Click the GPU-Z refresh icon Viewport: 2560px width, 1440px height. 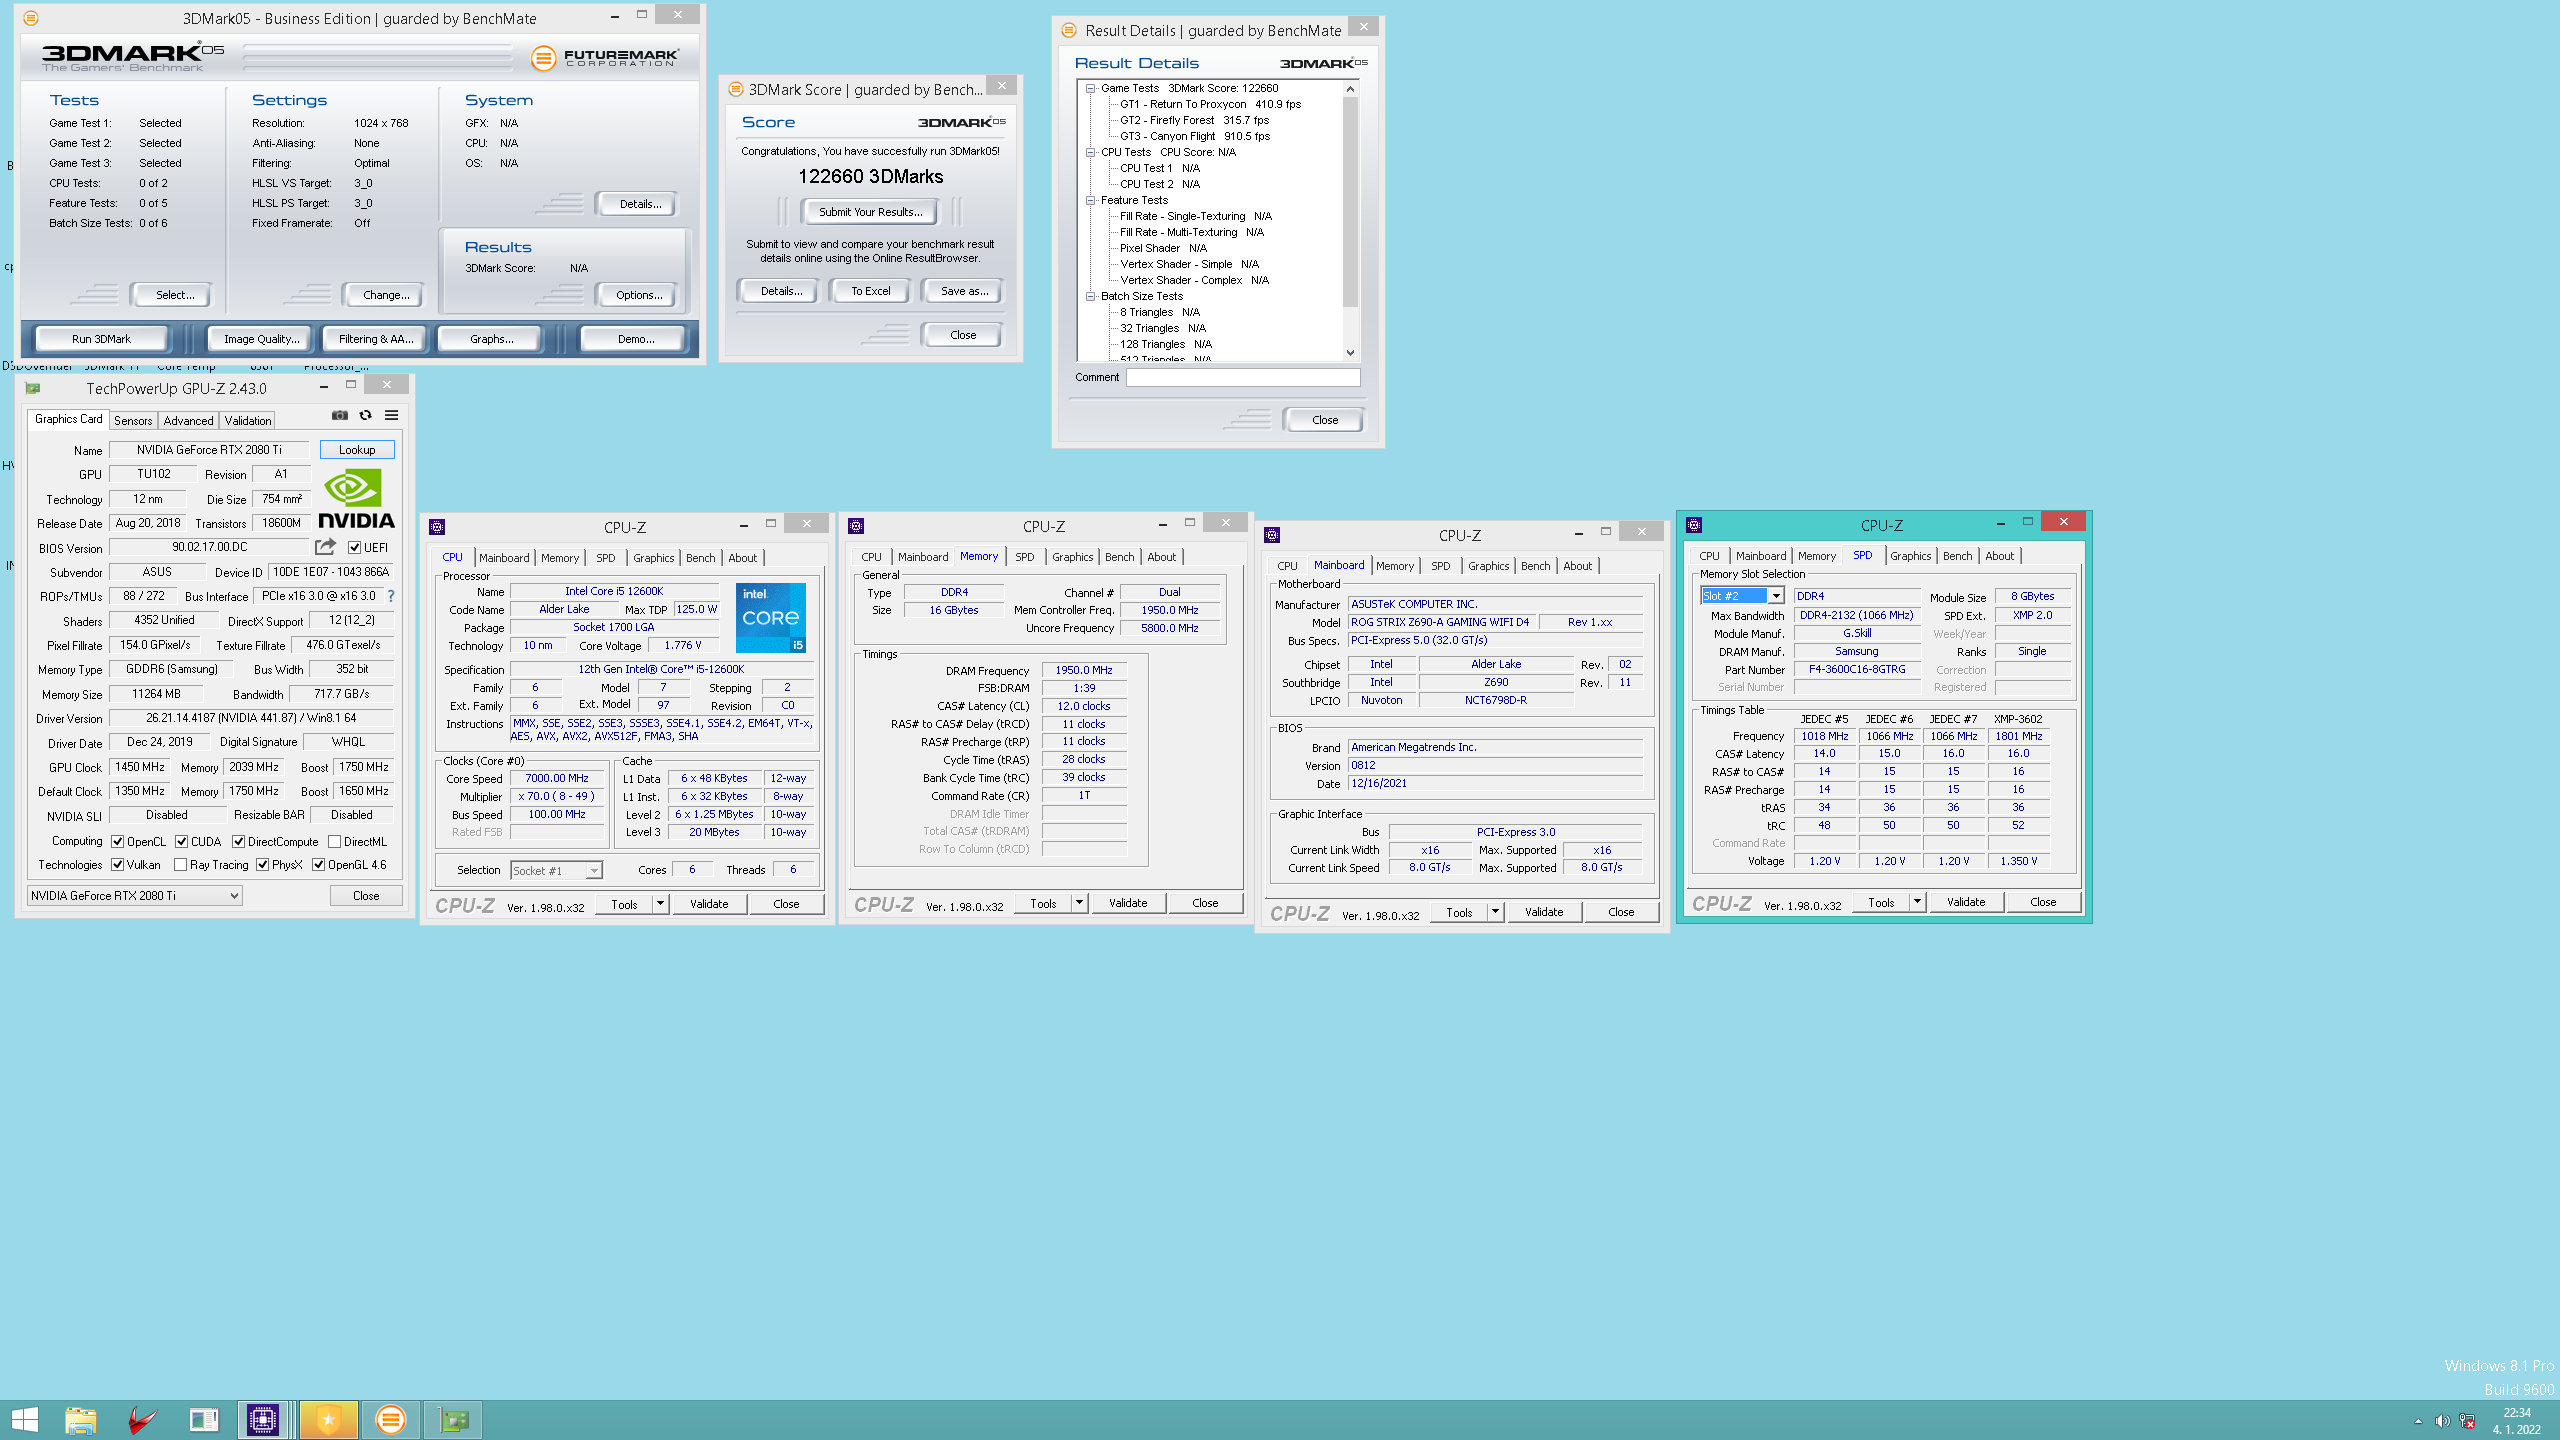point(365,415)
